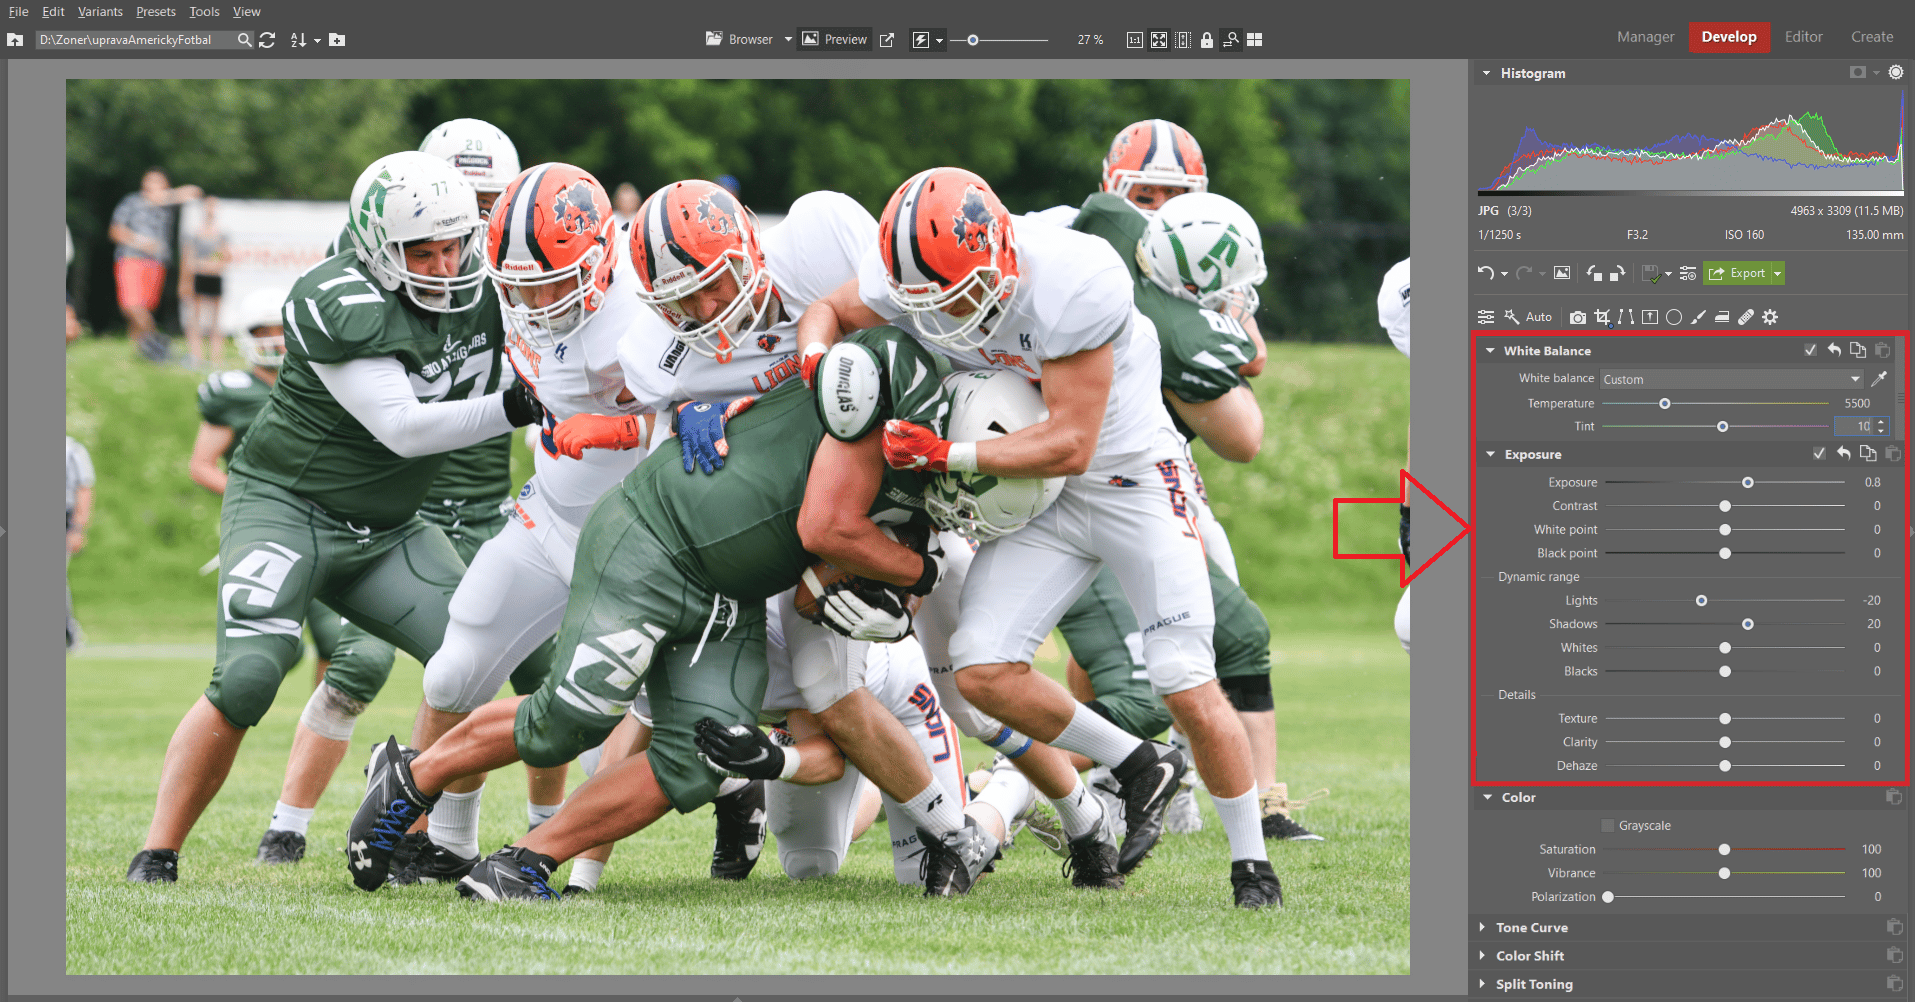Select the filter brush tool
This screenshot has height=1002, width=1915.
(1698, 317)
